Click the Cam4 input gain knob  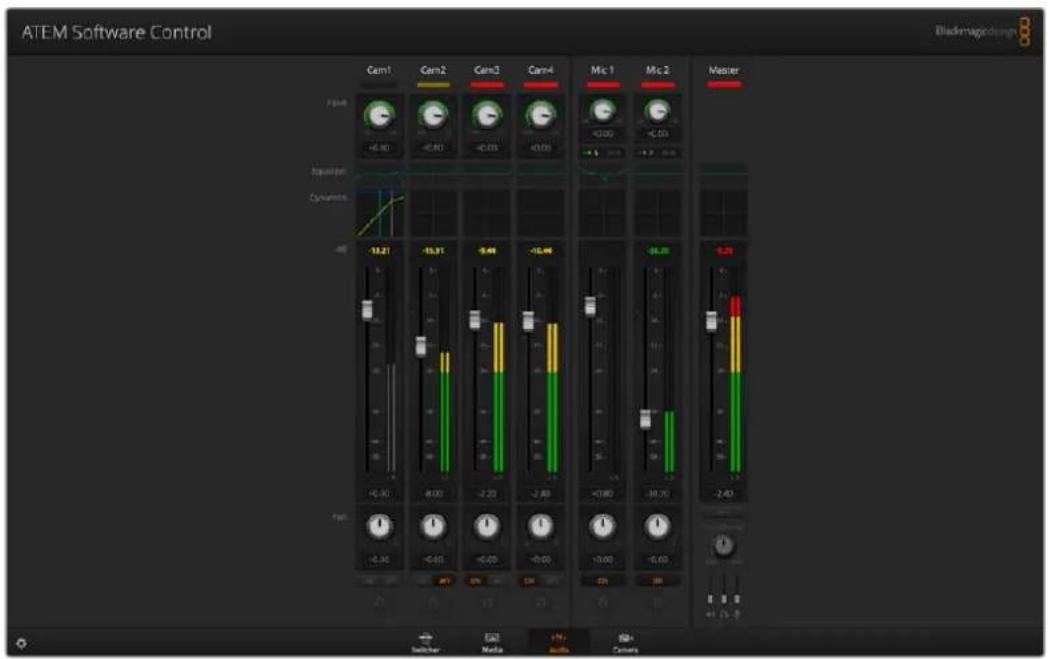coord(541,115)
